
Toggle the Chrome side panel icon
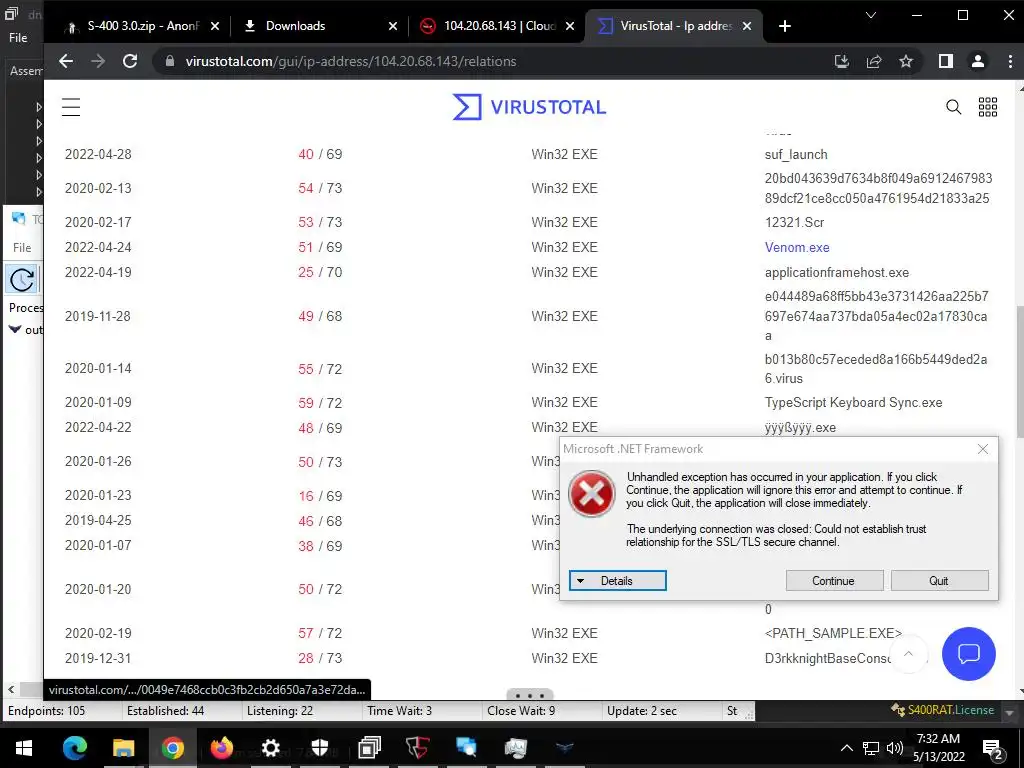pyautogui.click(x=946, y=61)
